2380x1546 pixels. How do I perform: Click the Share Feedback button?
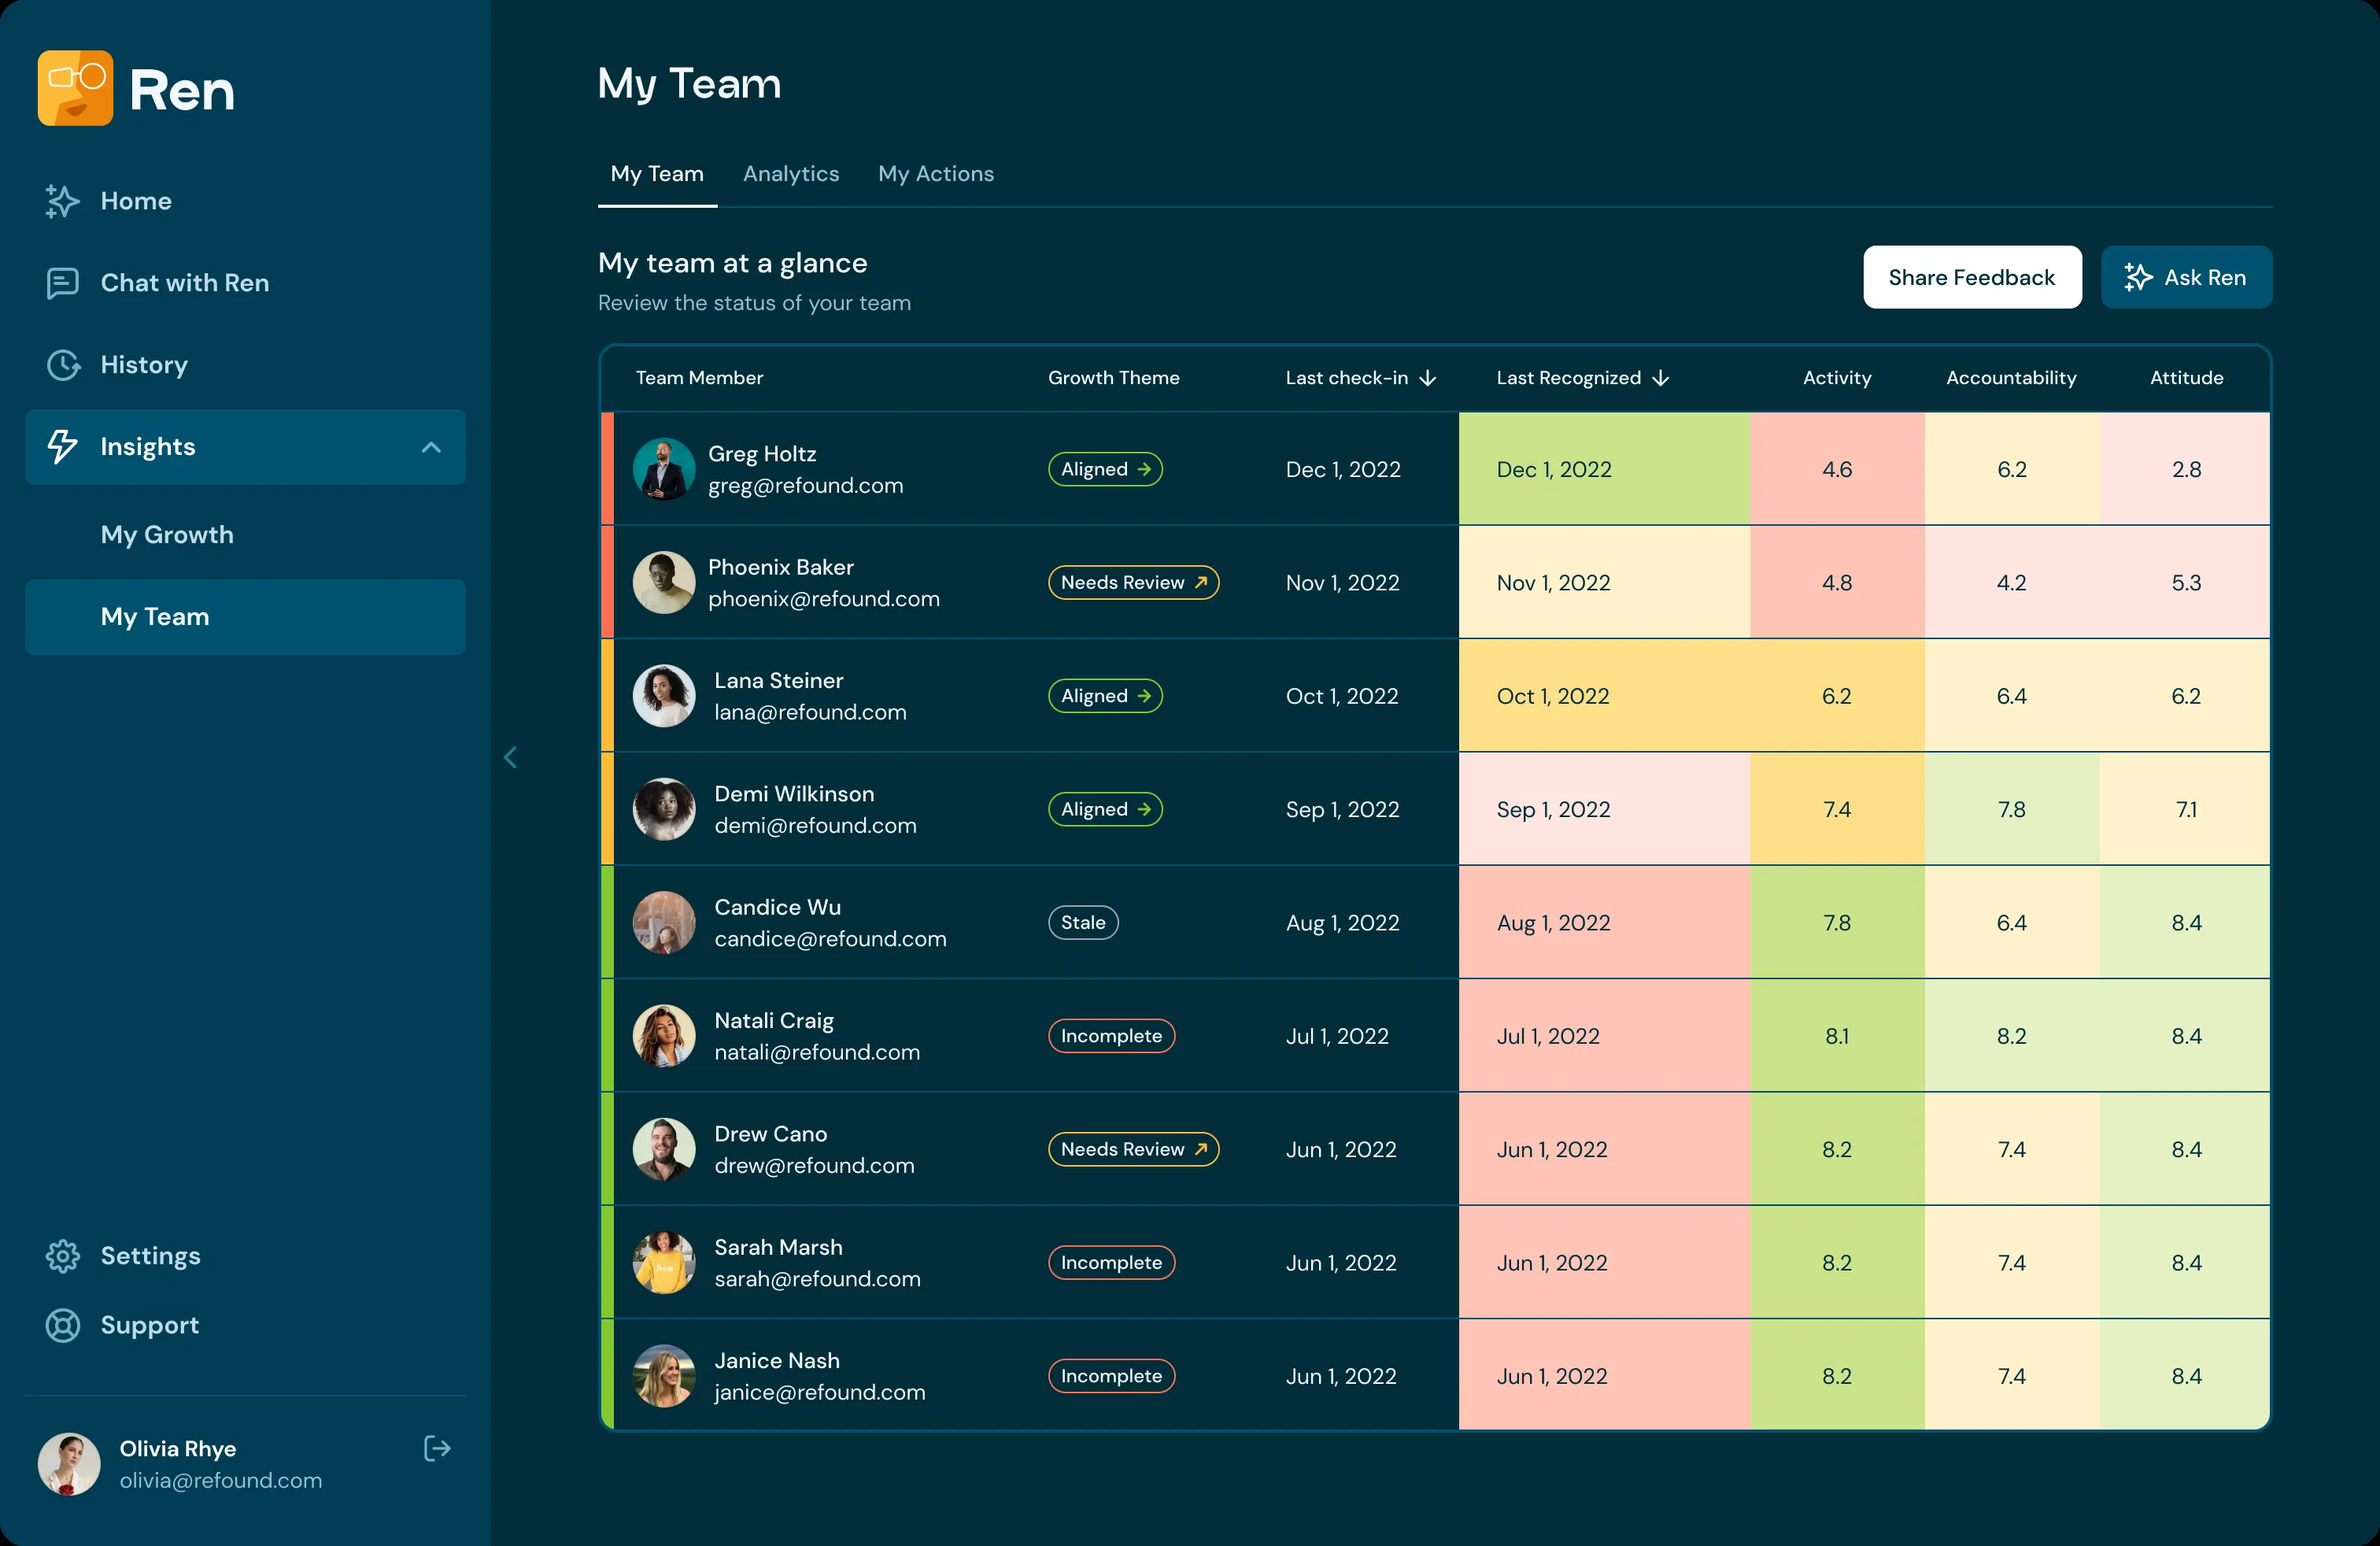click(x=1971, y=277)
